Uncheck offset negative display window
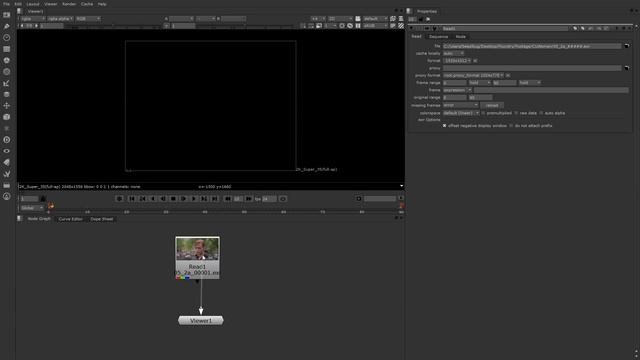The height and width of the screenshot is (360, 640). (x=444, y=126)
